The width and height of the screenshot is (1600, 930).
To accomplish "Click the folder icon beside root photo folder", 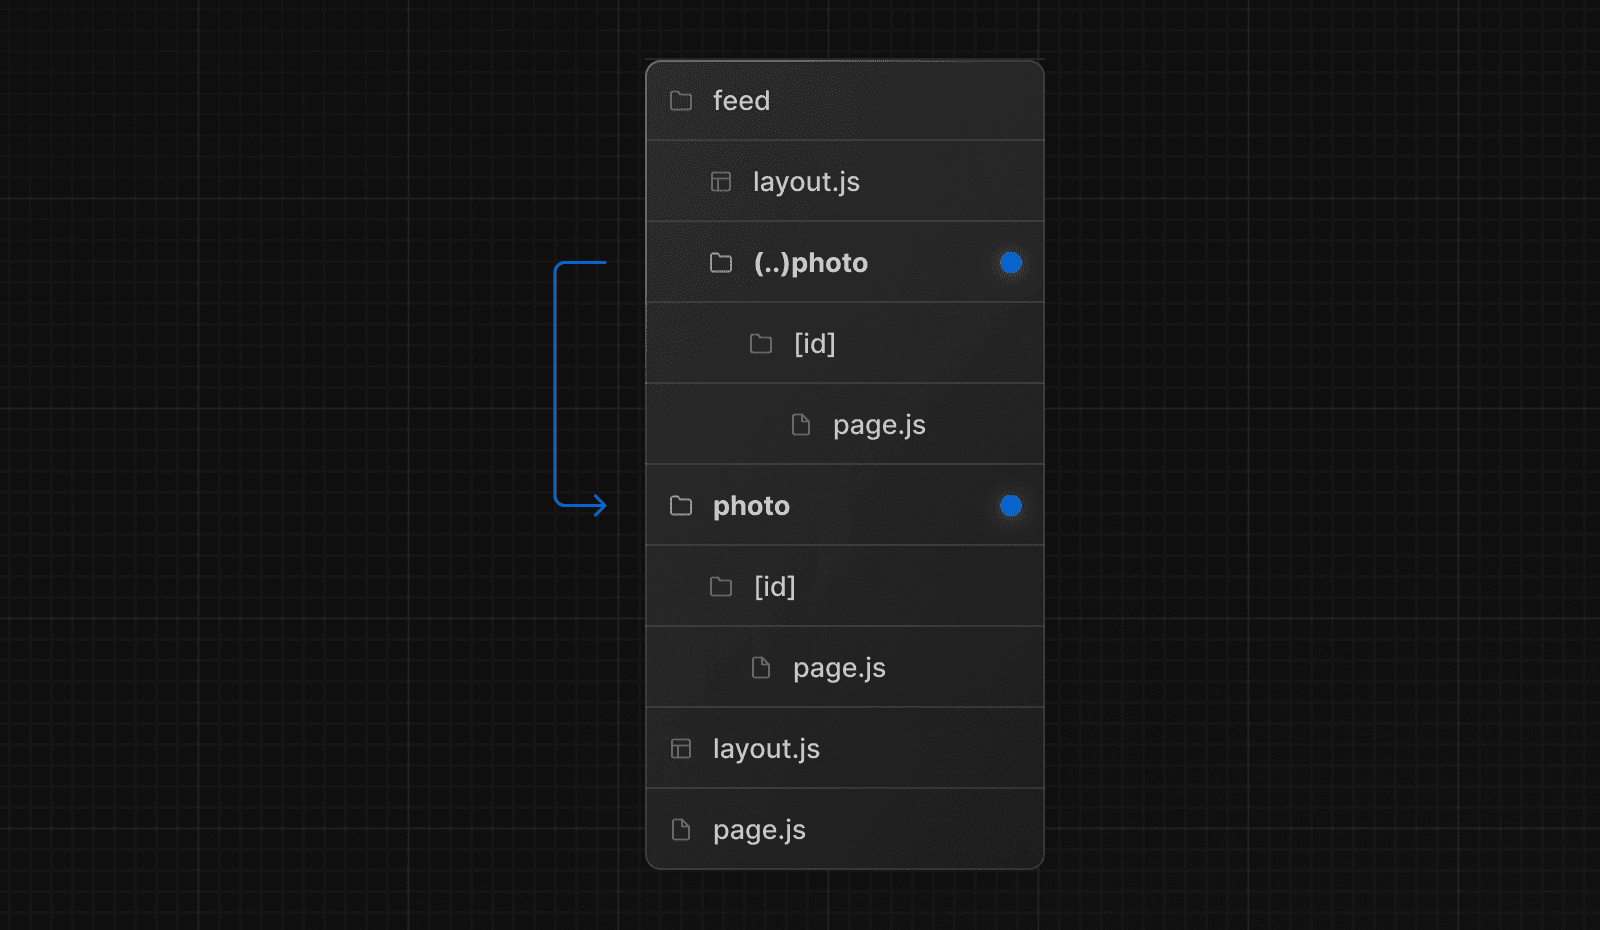I will (681, 506).
